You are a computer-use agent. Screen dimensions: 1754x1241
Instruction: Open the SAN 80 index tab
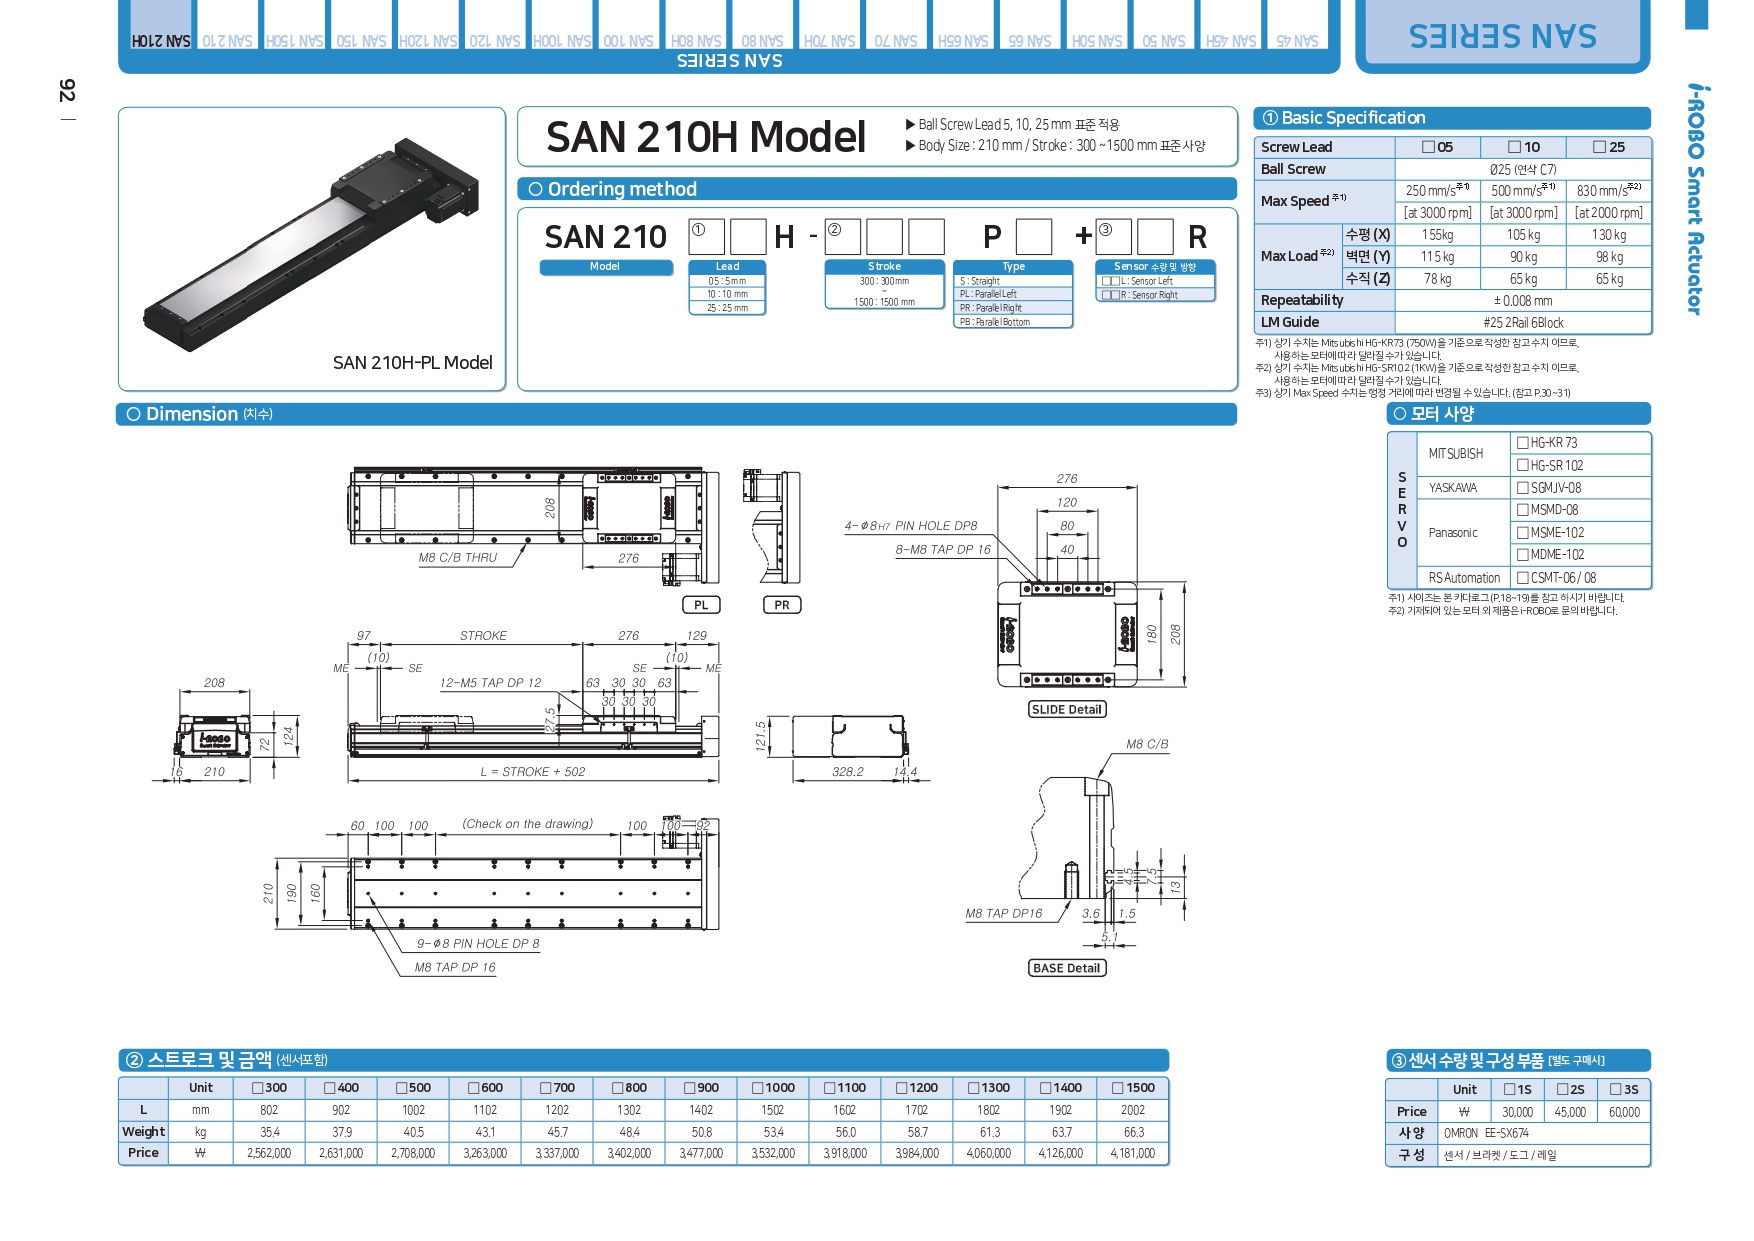[x=762, y=25]
